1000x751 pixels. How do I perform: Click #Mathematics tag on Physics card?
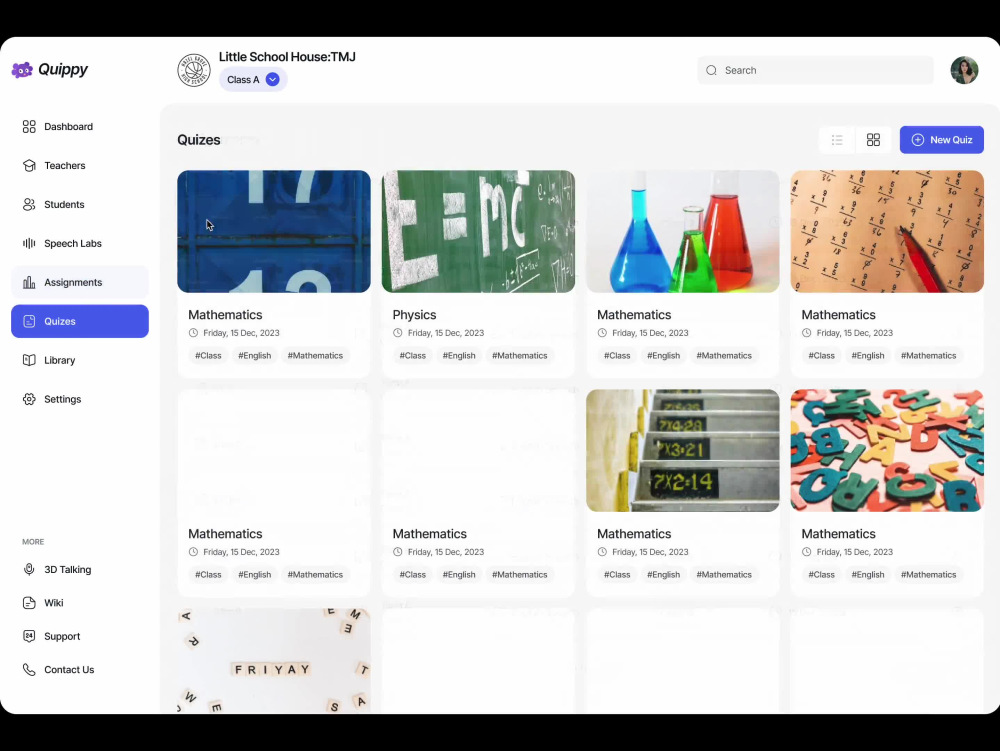(x=520, y=356)
